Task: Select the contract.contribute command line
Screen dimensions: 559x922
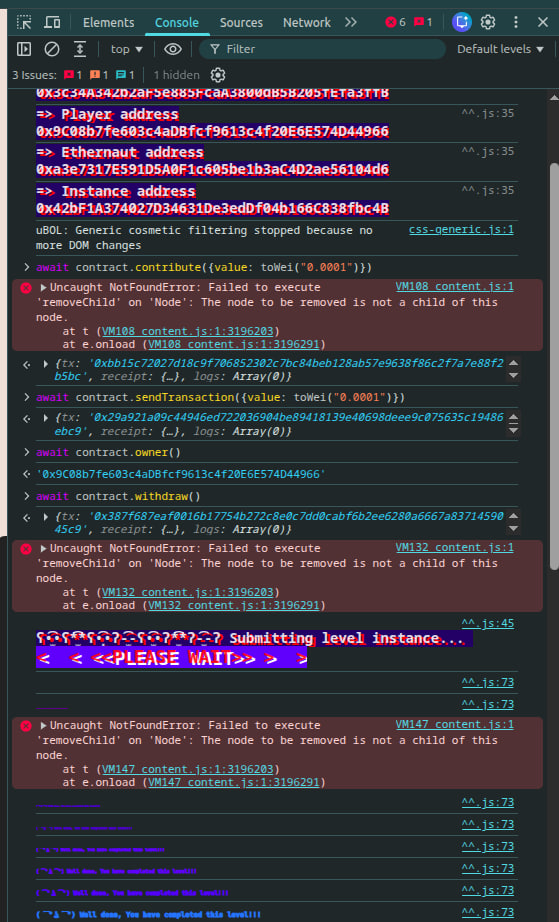Action: click(204, 268)
